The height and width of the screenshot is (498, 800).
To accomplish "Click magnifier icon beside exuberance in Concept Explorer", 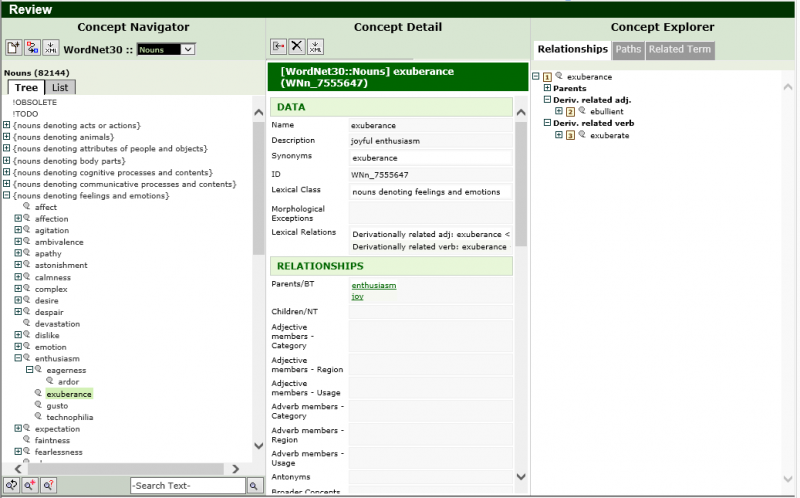I will tap(559, 76).
